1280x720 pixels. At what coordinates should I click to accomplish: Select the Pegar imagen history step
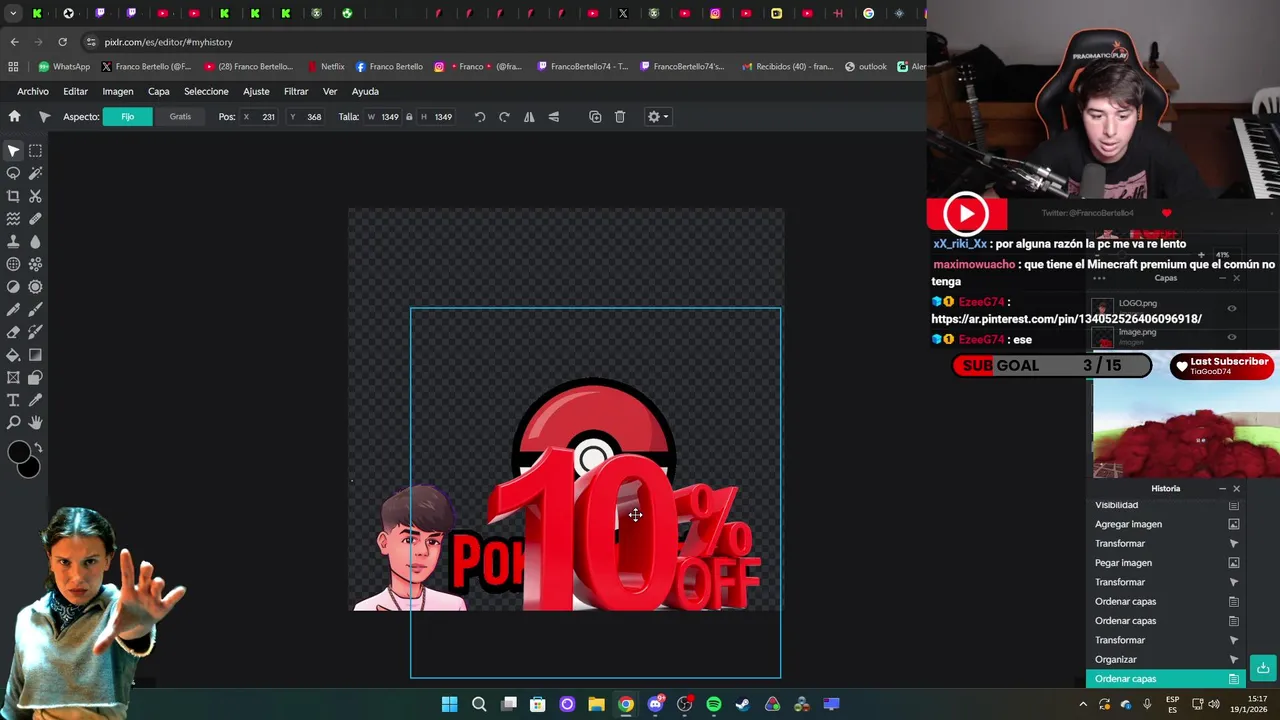[1165, 563]
